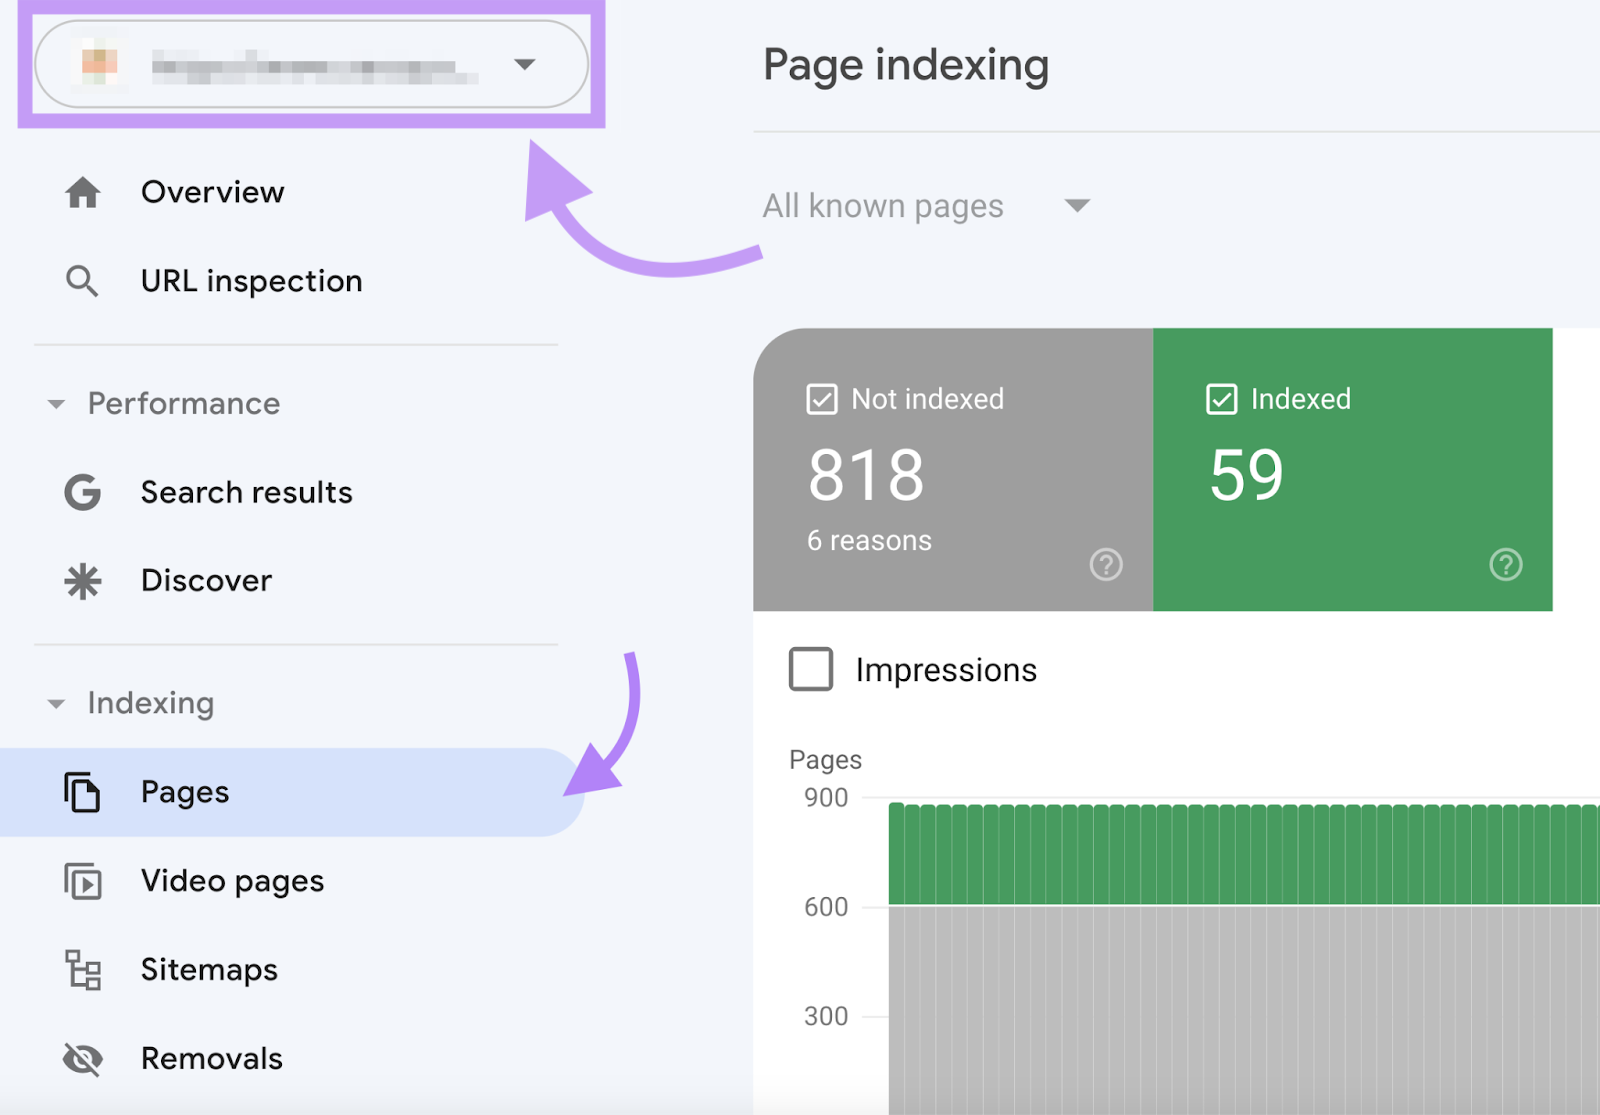Toggle the Not indexed checkbox
The height and width of the screenshot is (1115, 1600).
pyautogui.click(x=820, y=399)
